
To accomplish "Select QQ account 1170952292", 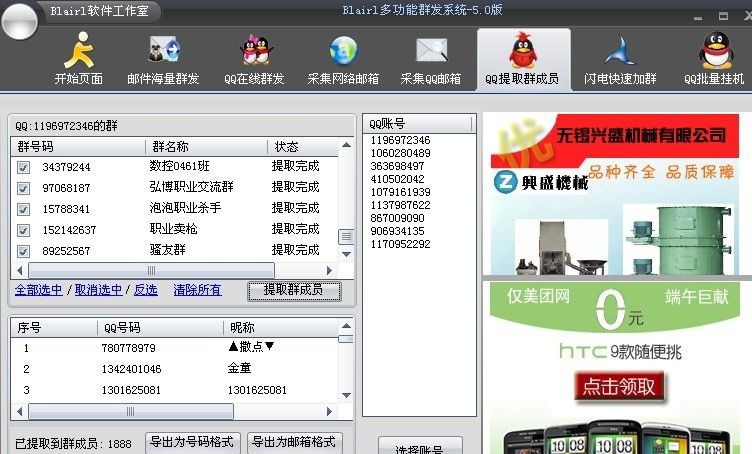I will click(x=400, y=244).
